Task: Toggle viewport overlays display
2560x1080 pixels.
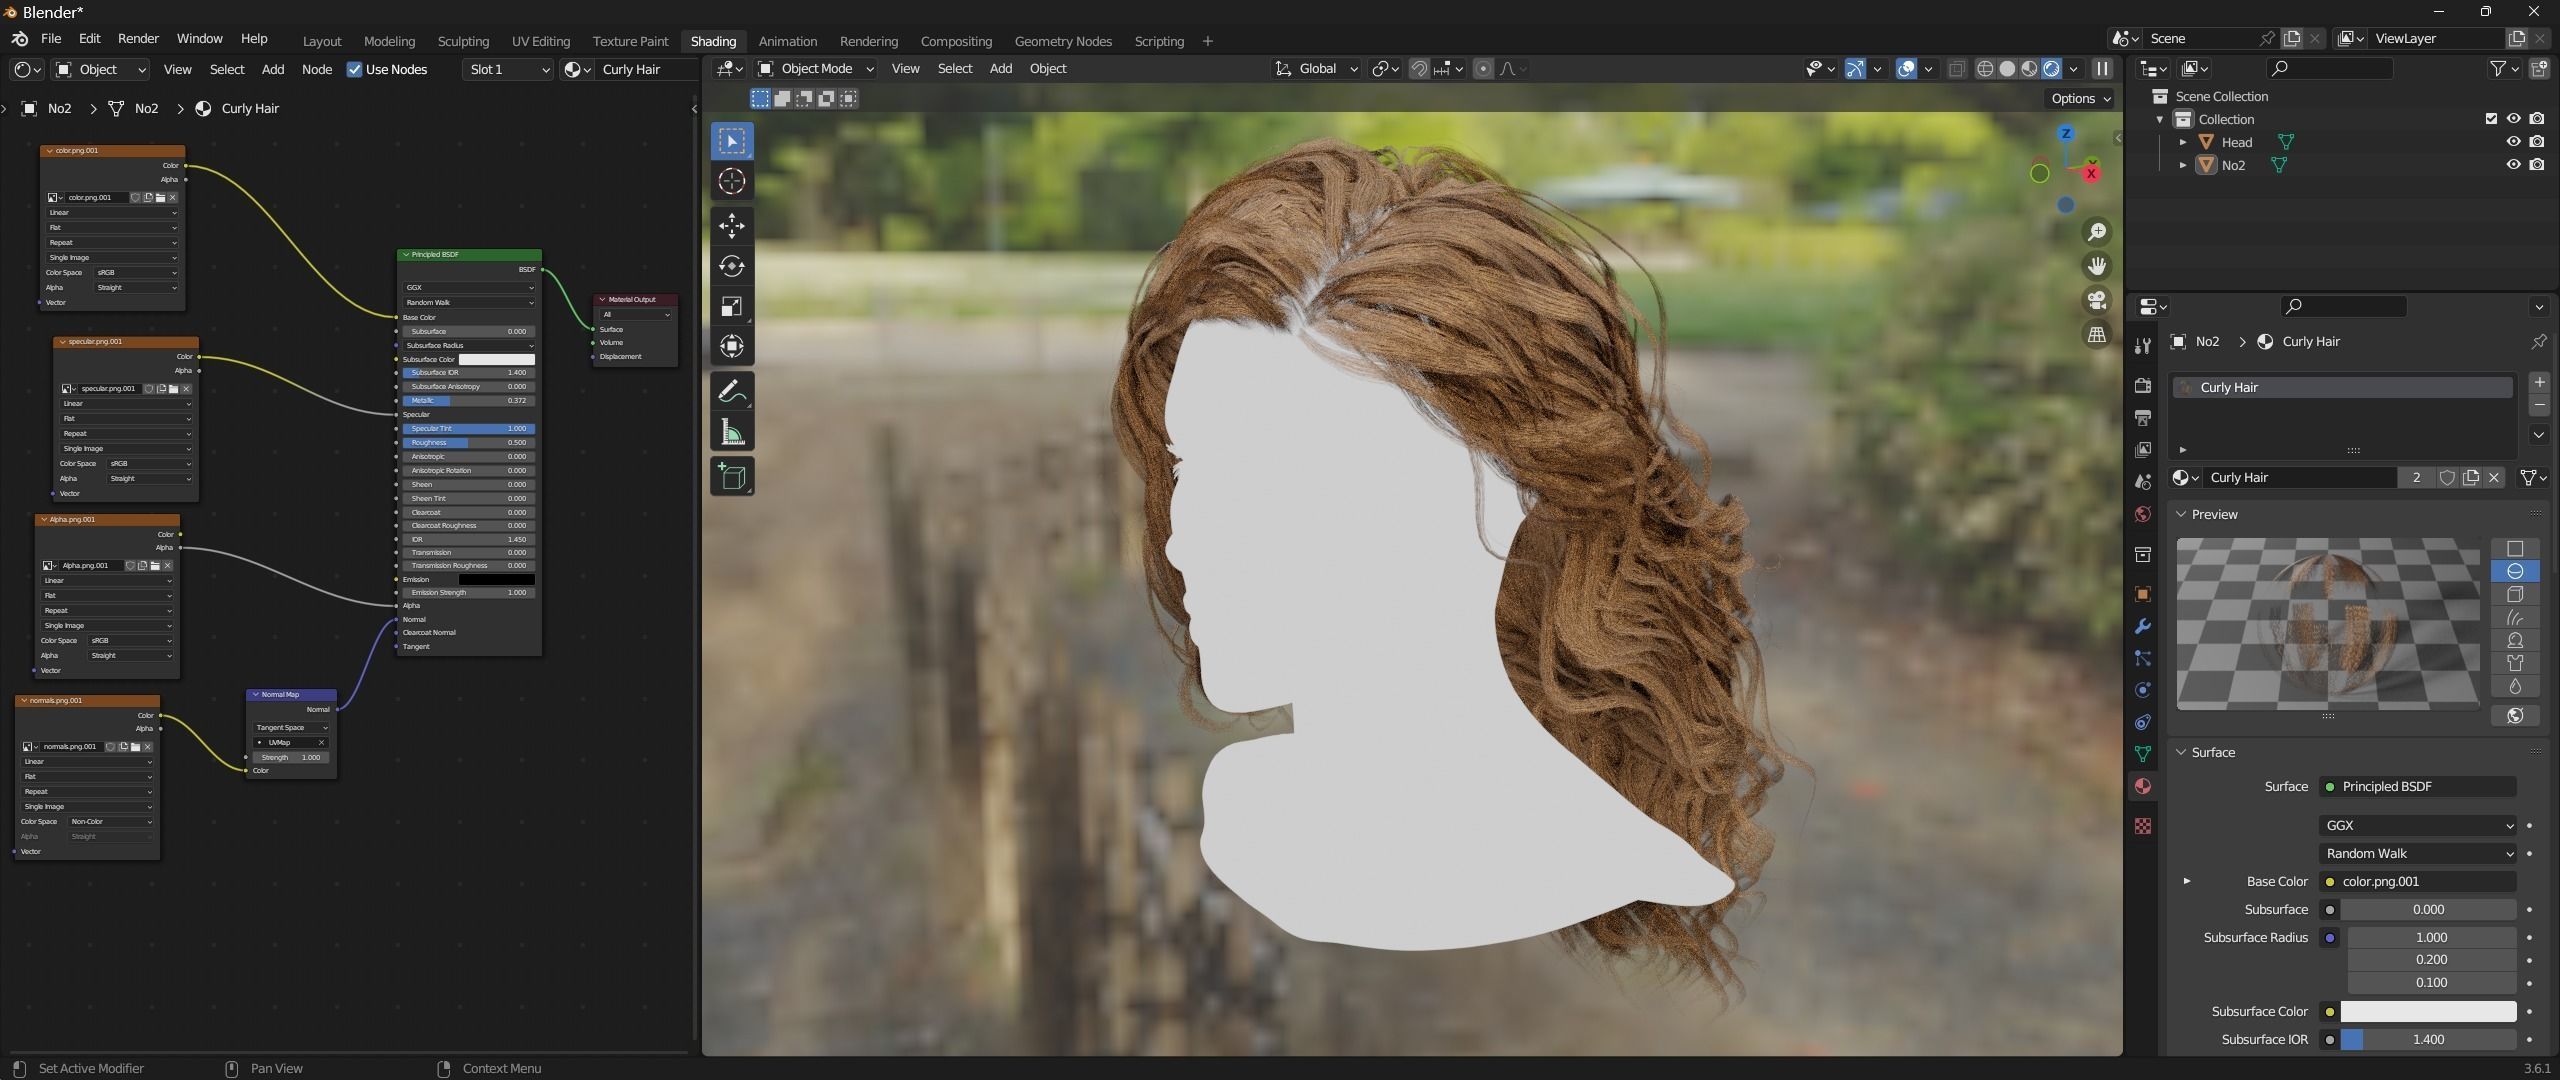Action: point(1907,68)
